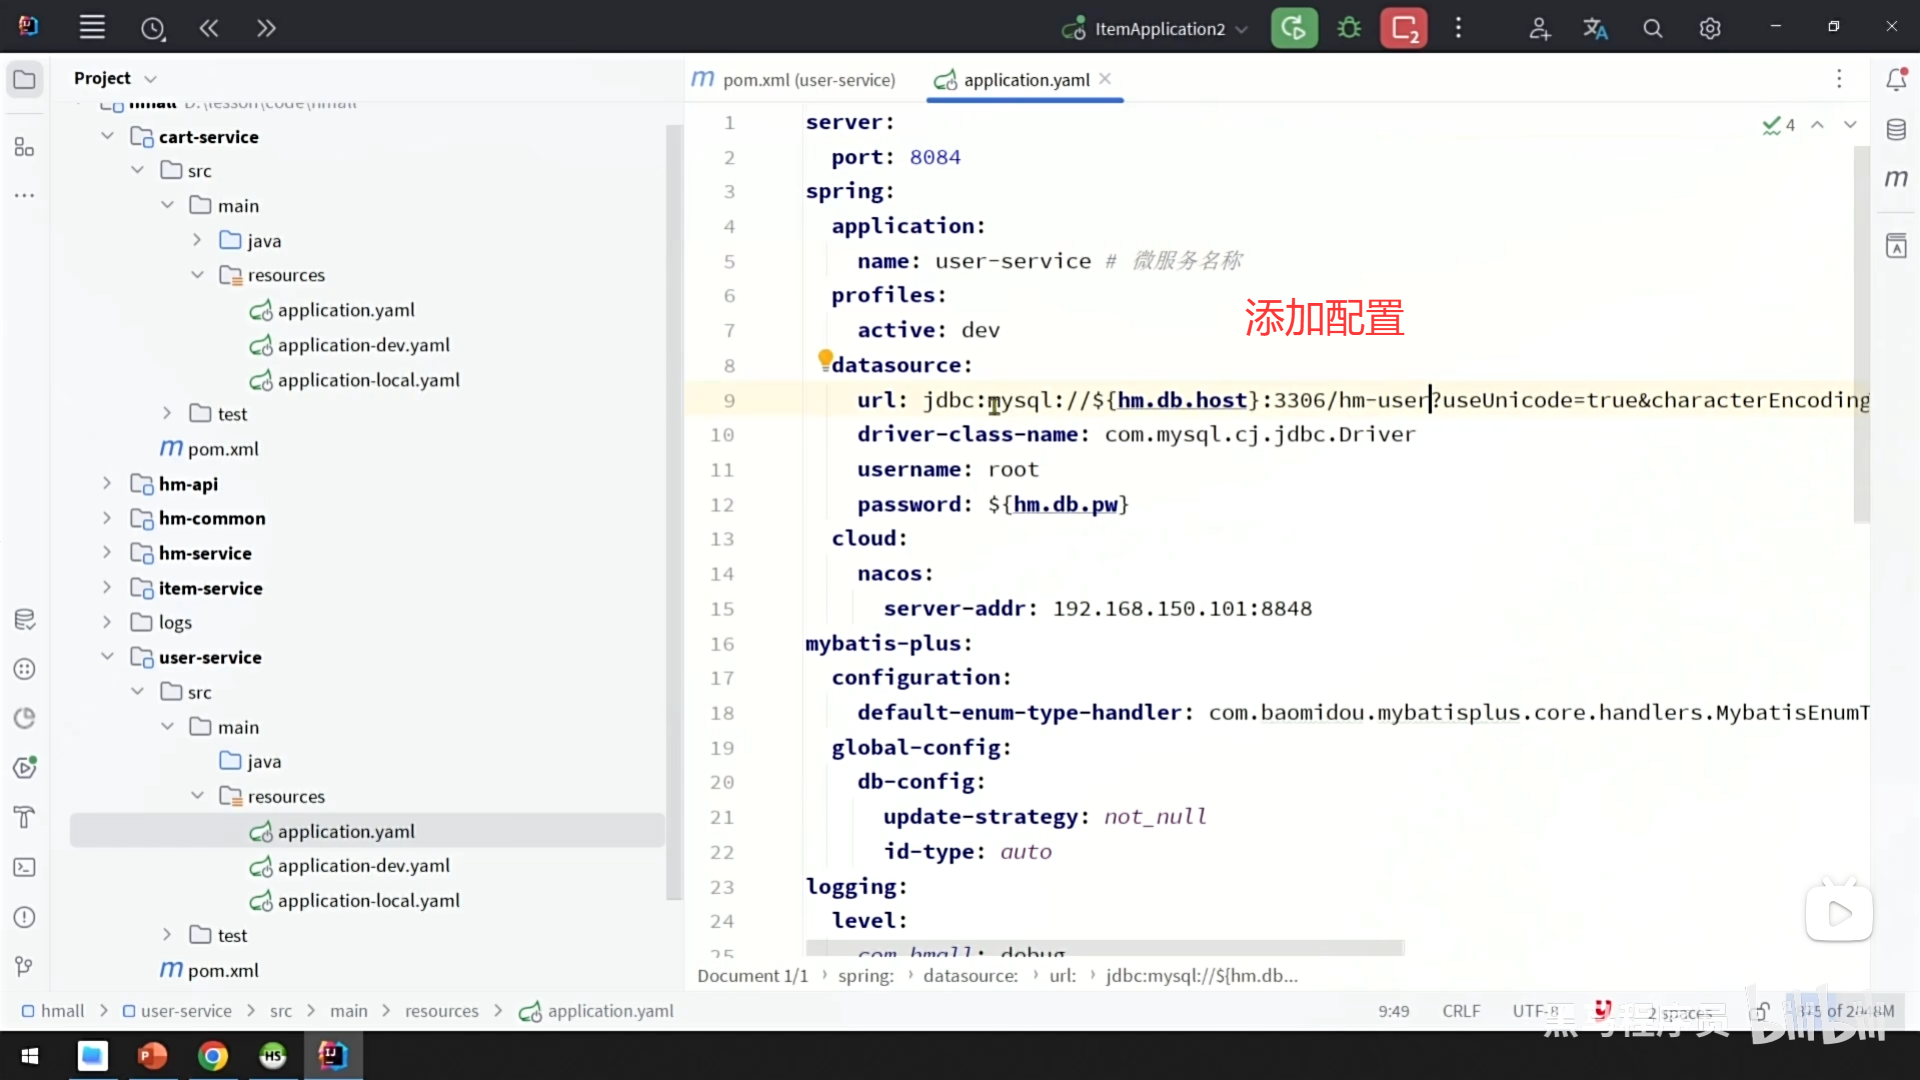This screenshot has height=1080, width=1920.
Task: Collapse the user-service module
Action: 107,657
